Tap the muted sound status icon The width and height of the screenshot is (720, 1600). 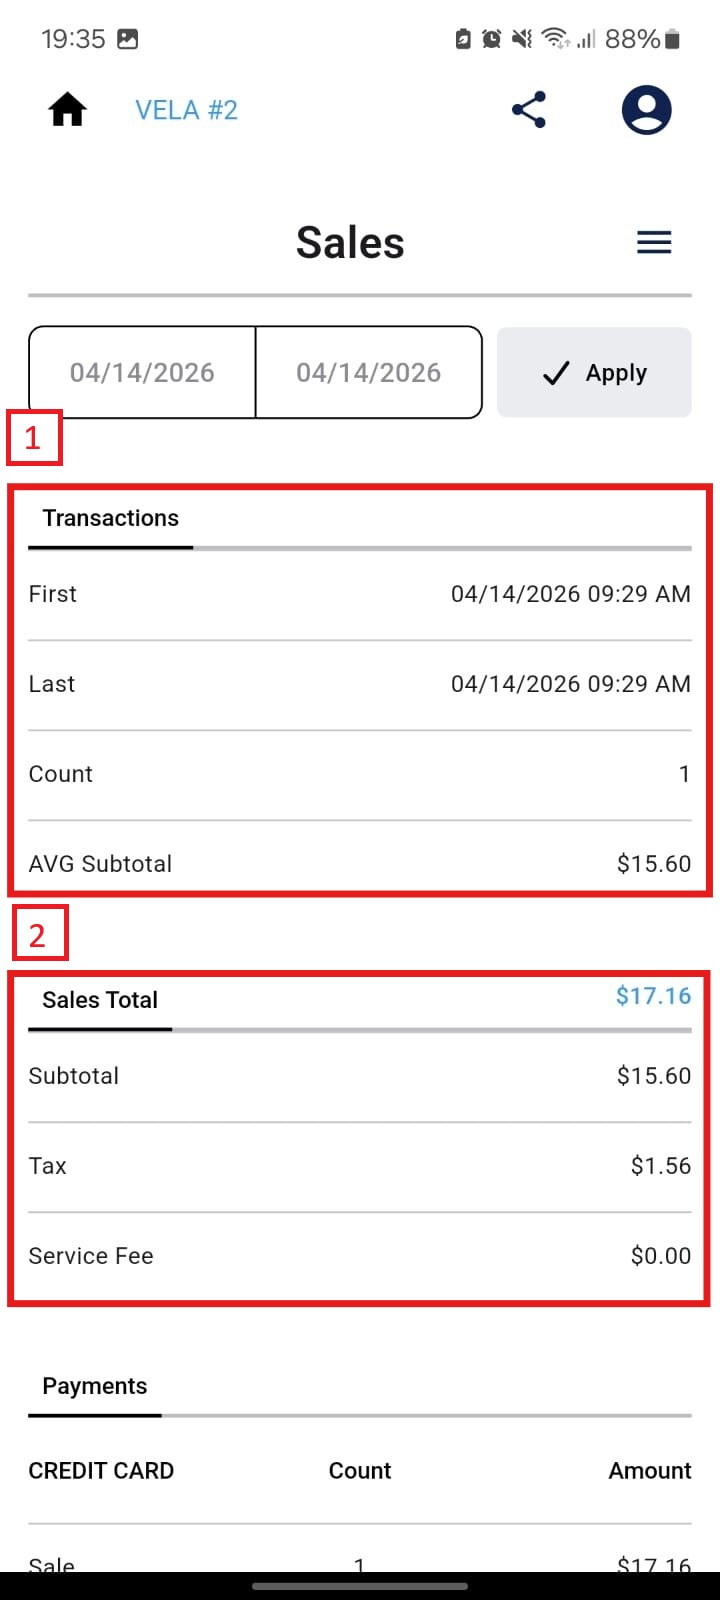coord(521,39)
